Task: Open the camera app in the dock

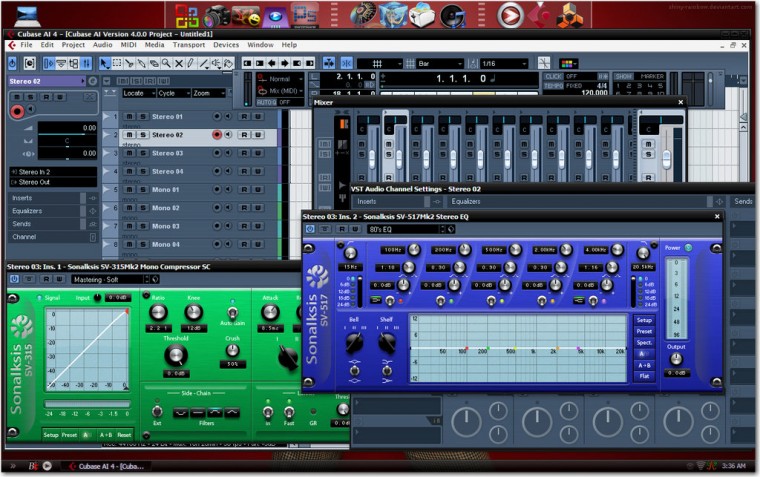Action: click(216, 16)
